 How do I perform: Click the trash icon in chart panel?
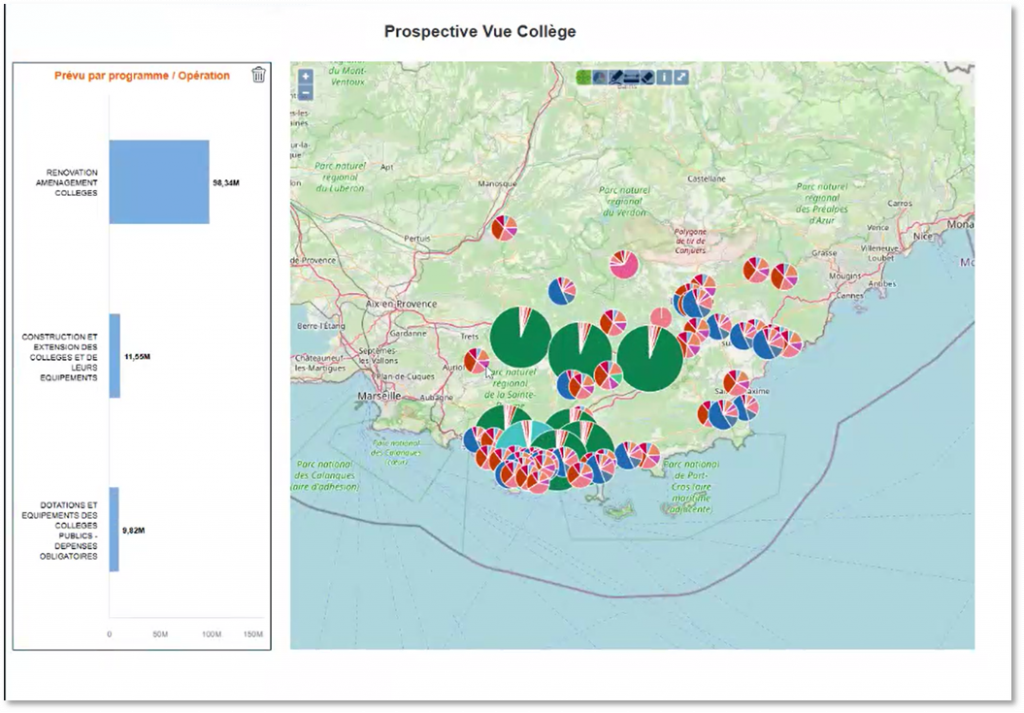click(x=258, y=74)
